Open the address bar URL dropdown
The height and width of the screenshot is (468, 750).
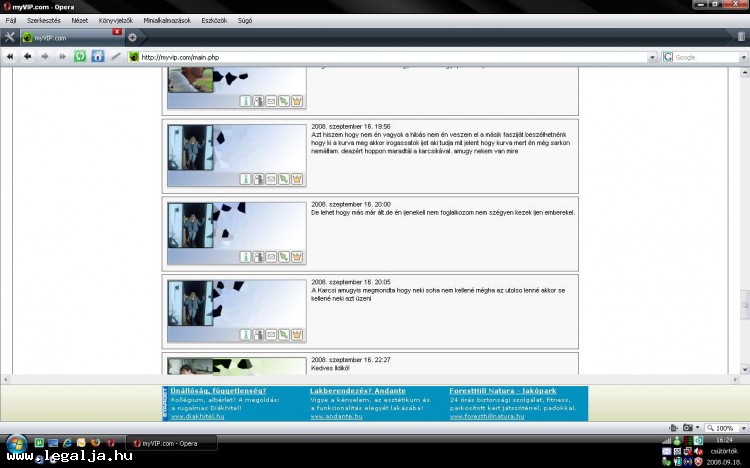click(653, 57)
